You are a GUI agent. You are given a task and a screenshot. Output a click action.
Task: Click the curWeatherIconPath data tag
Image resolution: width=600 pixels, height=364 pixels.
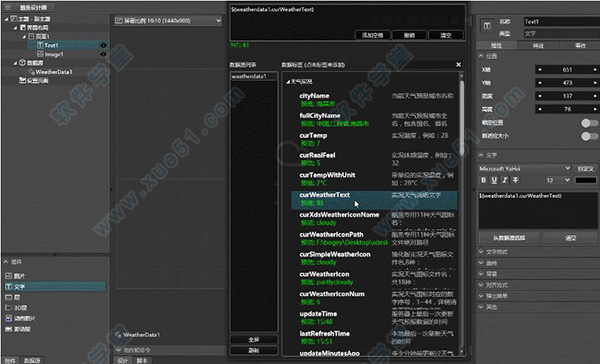pyautogui.click(x=331, y=234)
